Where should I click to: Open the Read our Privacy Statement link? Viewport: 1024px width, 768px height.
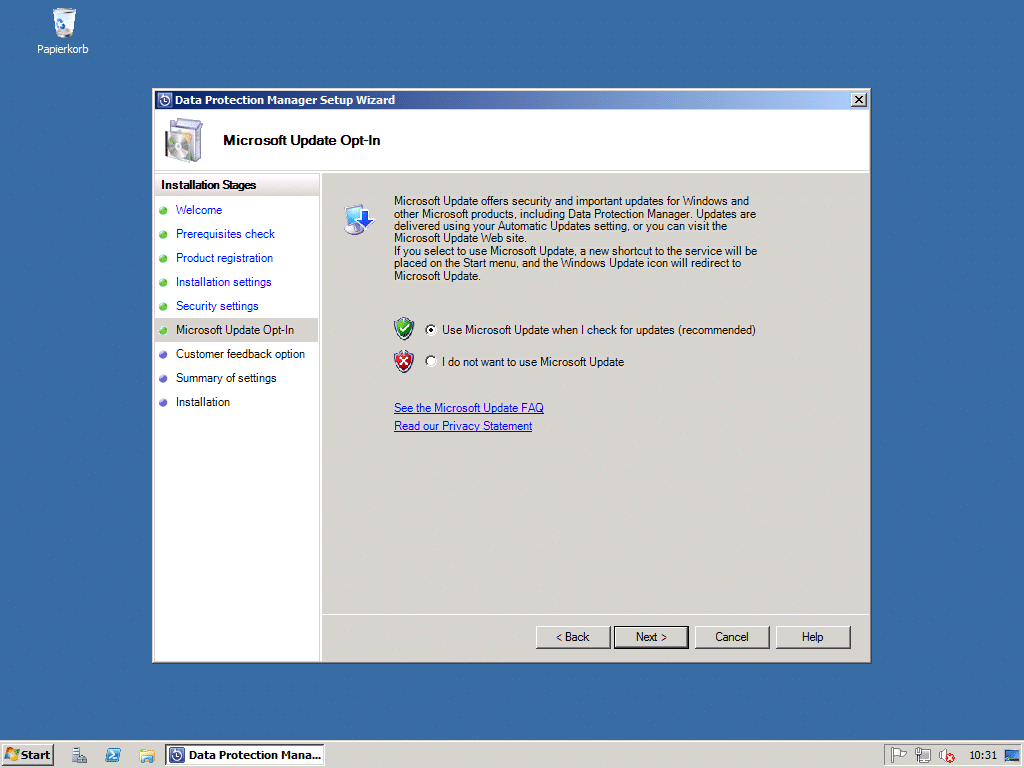463,426
